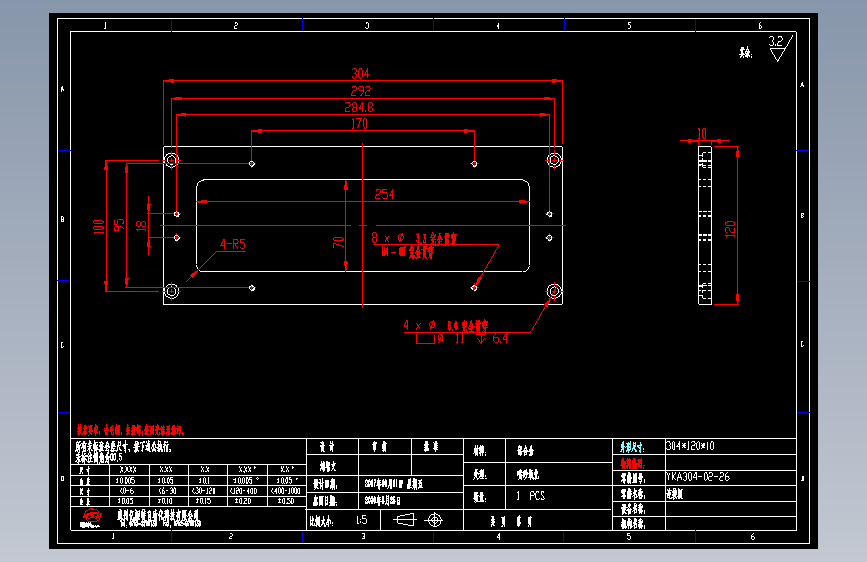This screenshot has height=562, width=867.
Task: Click the 284.8 dimension value
Action: pyautogui.click(x=359, y=107)
